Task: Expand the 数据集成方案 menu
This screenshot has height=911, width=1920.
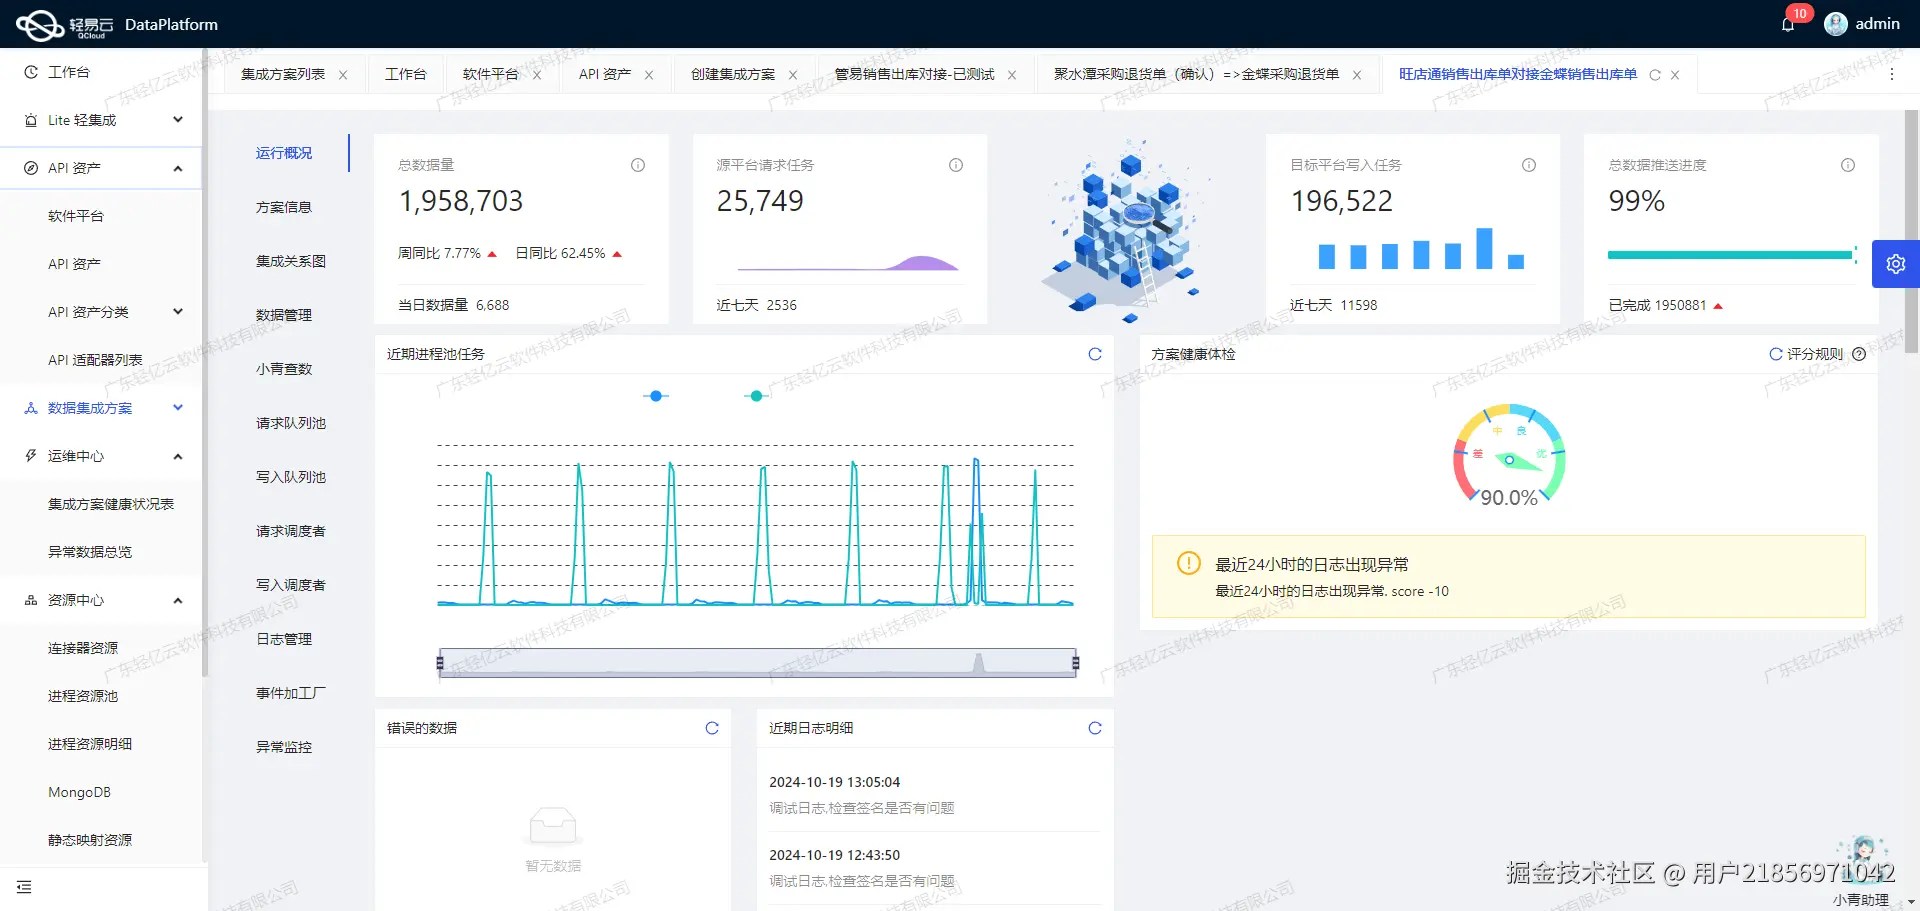Action: point(89,408)
